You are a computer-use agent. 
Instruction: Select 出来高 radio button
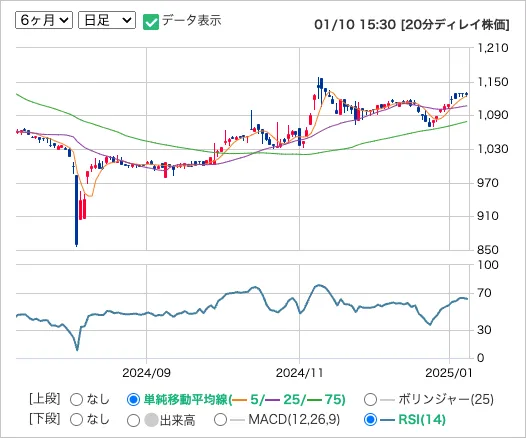(x=133, y=420)
